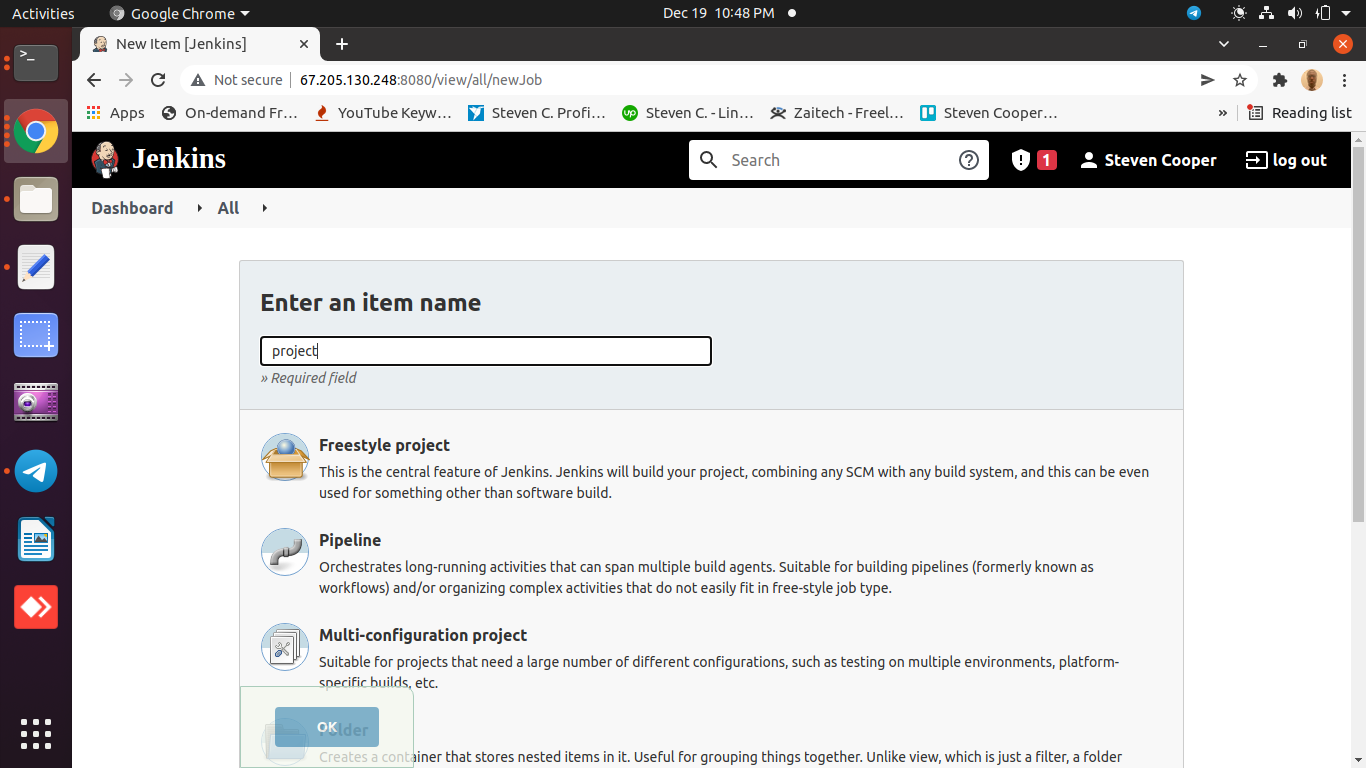
Task: Click the page vertical scrollbar
Action: click(1358, 333)
